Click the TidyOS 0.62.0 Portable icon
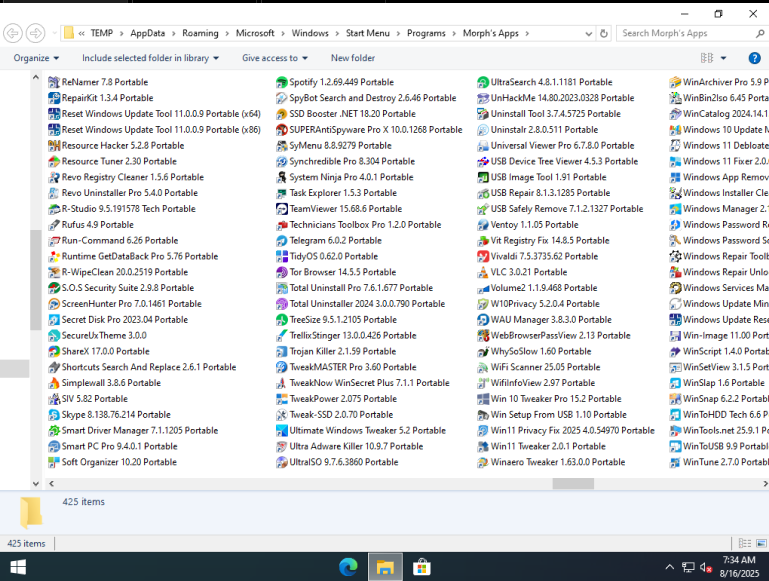Image resolution: width=769 pixels, height=581 pixels. pyautogui.click(x=282, y=256)
